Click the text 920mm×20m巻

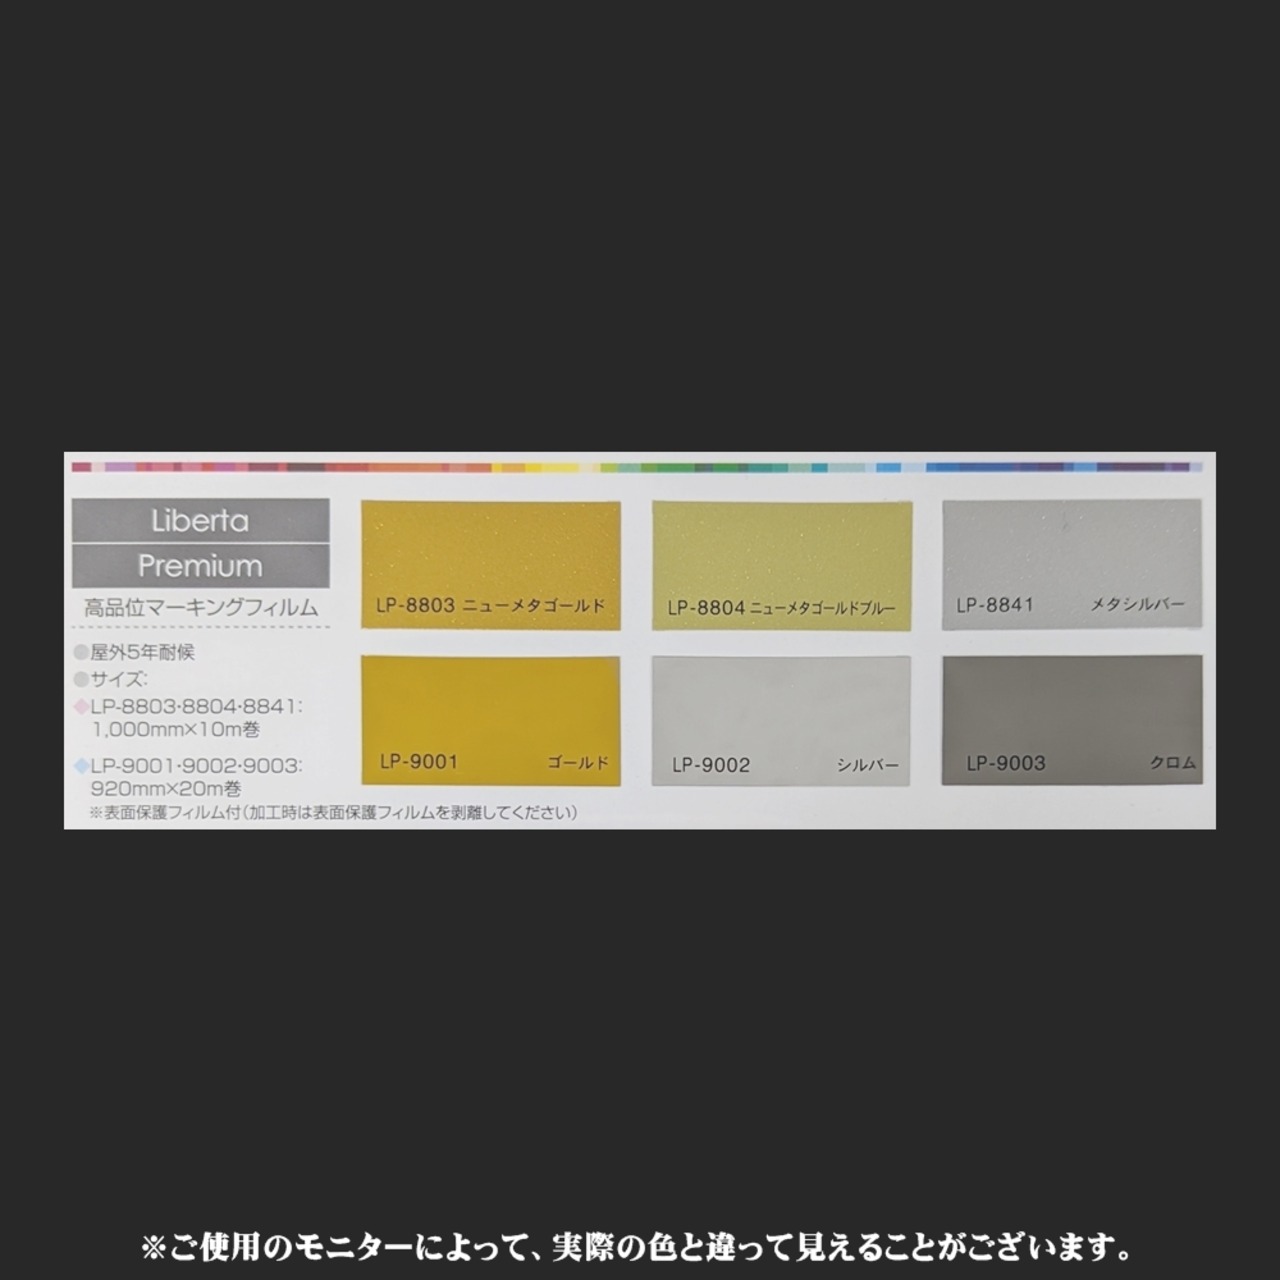[166, 788]
